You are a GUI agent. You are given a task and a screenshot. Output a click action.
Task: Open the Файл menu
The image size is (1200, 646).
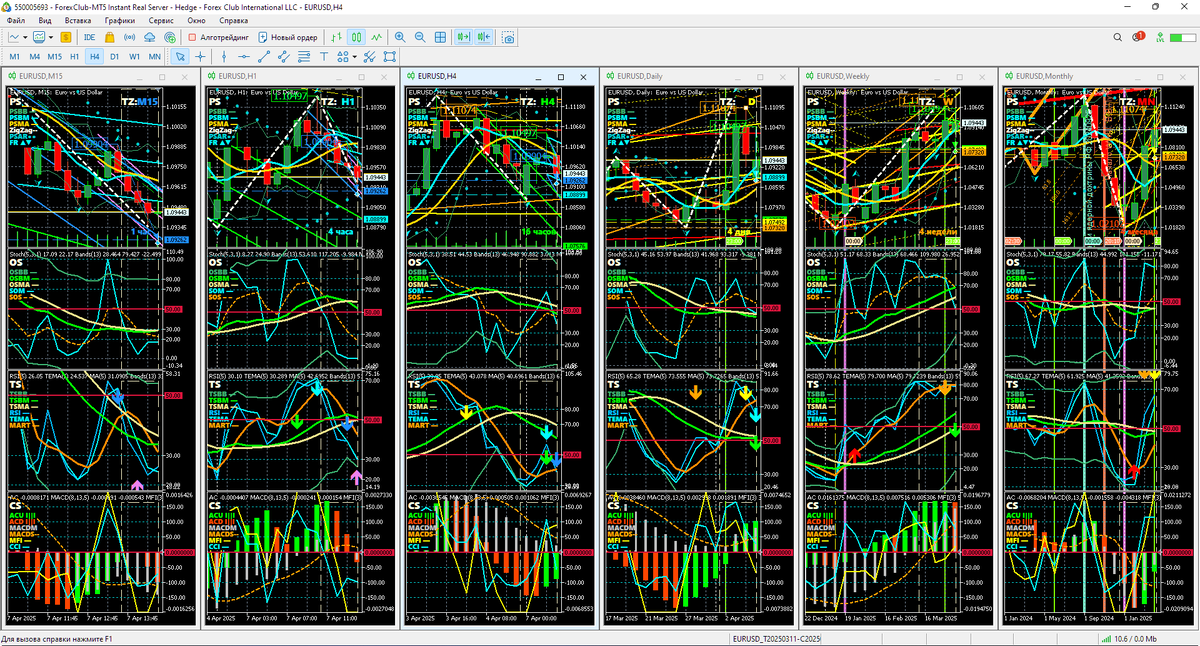tap(16, 20)
